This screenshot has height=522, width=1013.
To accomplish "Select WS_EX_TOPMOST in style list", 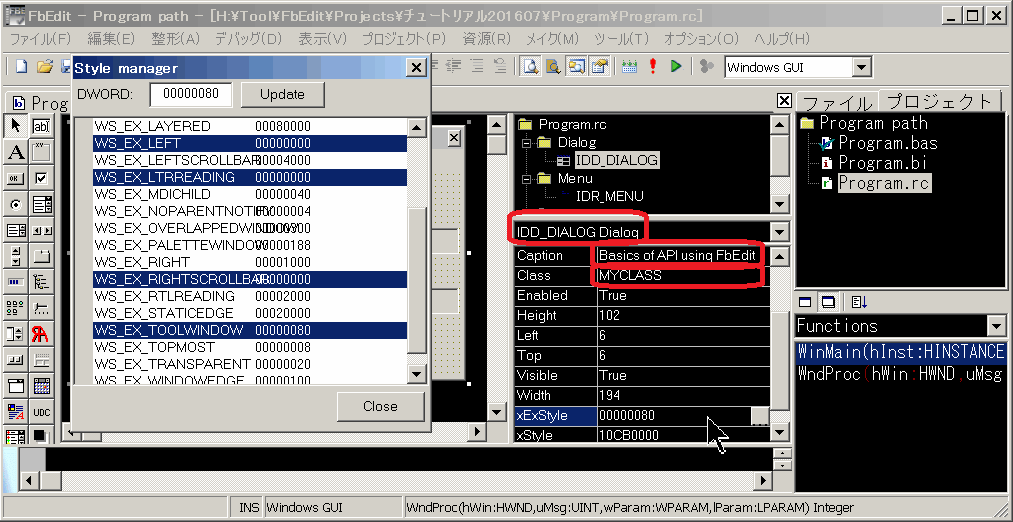I will (x=249, y=347).
